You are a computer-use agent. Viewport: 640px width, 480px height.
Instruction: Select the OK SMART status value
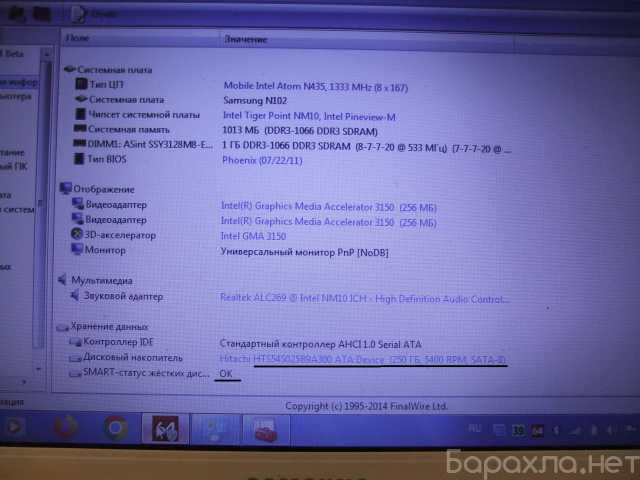pyautogui.click(x=226, y=373)
